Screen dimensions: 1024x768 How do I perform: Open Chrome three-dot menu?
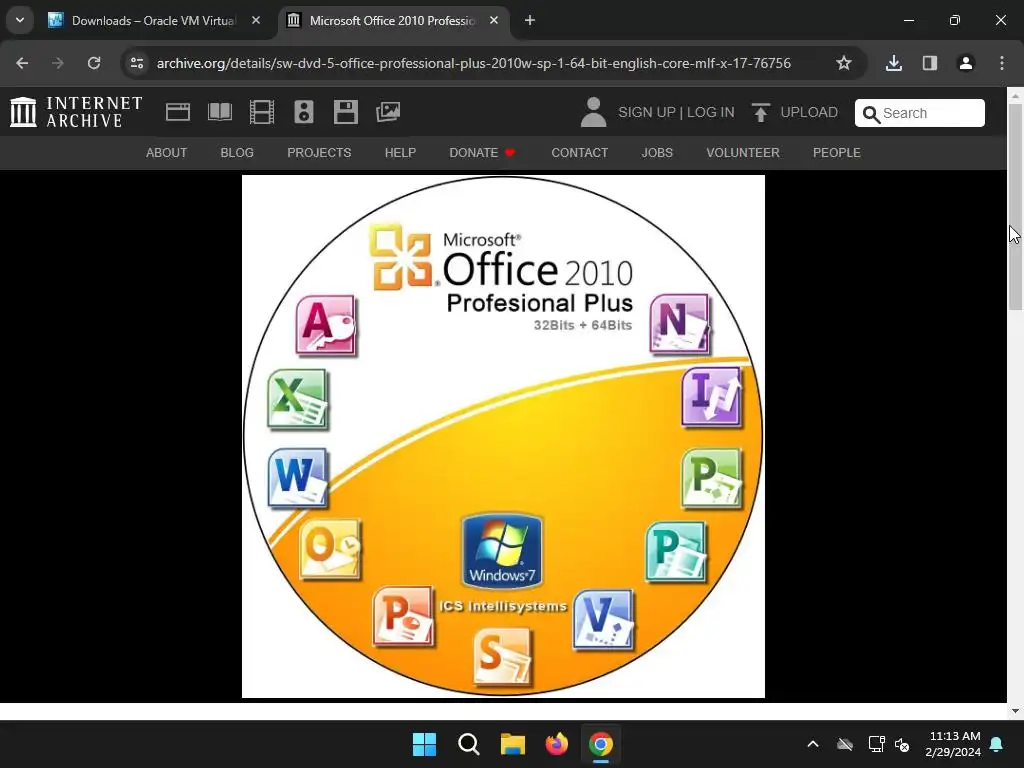pyautogui.click(x=1002, y=63)
